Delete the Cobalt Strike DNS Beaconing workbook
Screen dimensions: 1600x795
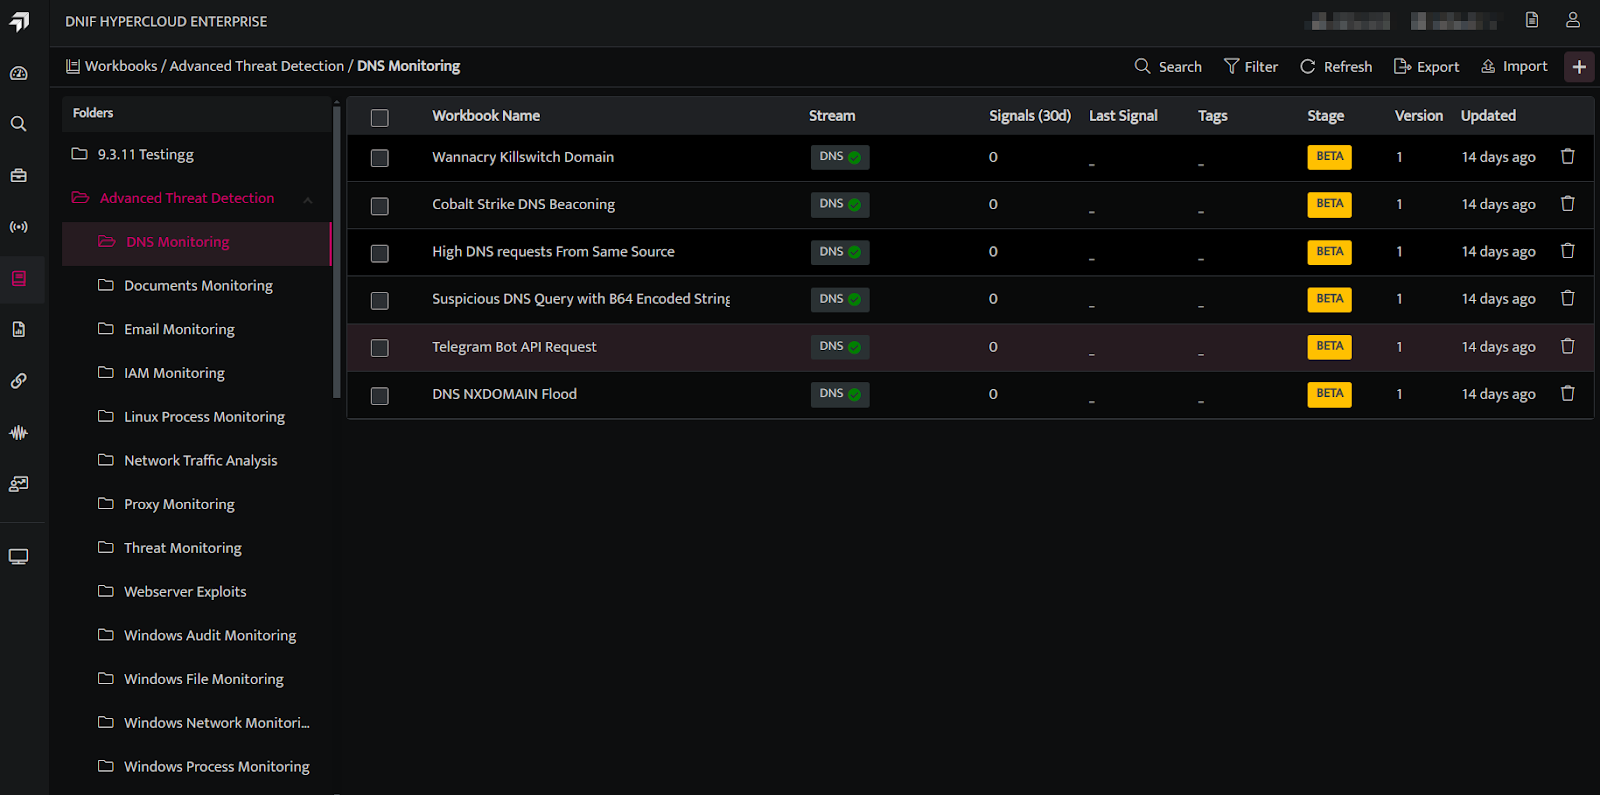[1567, 204]
